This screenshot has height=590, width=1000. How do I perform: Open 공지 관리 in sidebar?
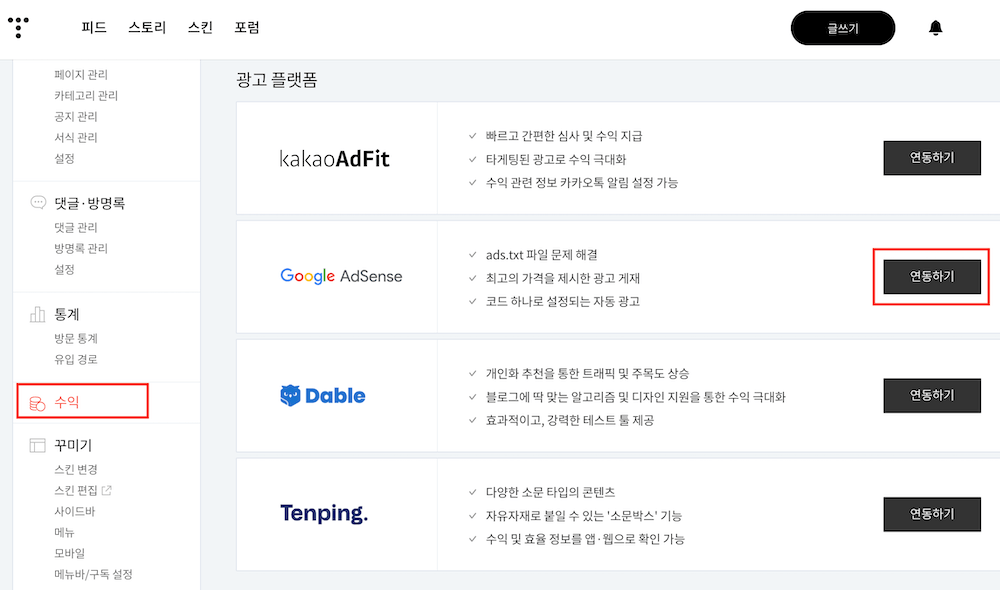pyautogui.click(x=76, y=117)
